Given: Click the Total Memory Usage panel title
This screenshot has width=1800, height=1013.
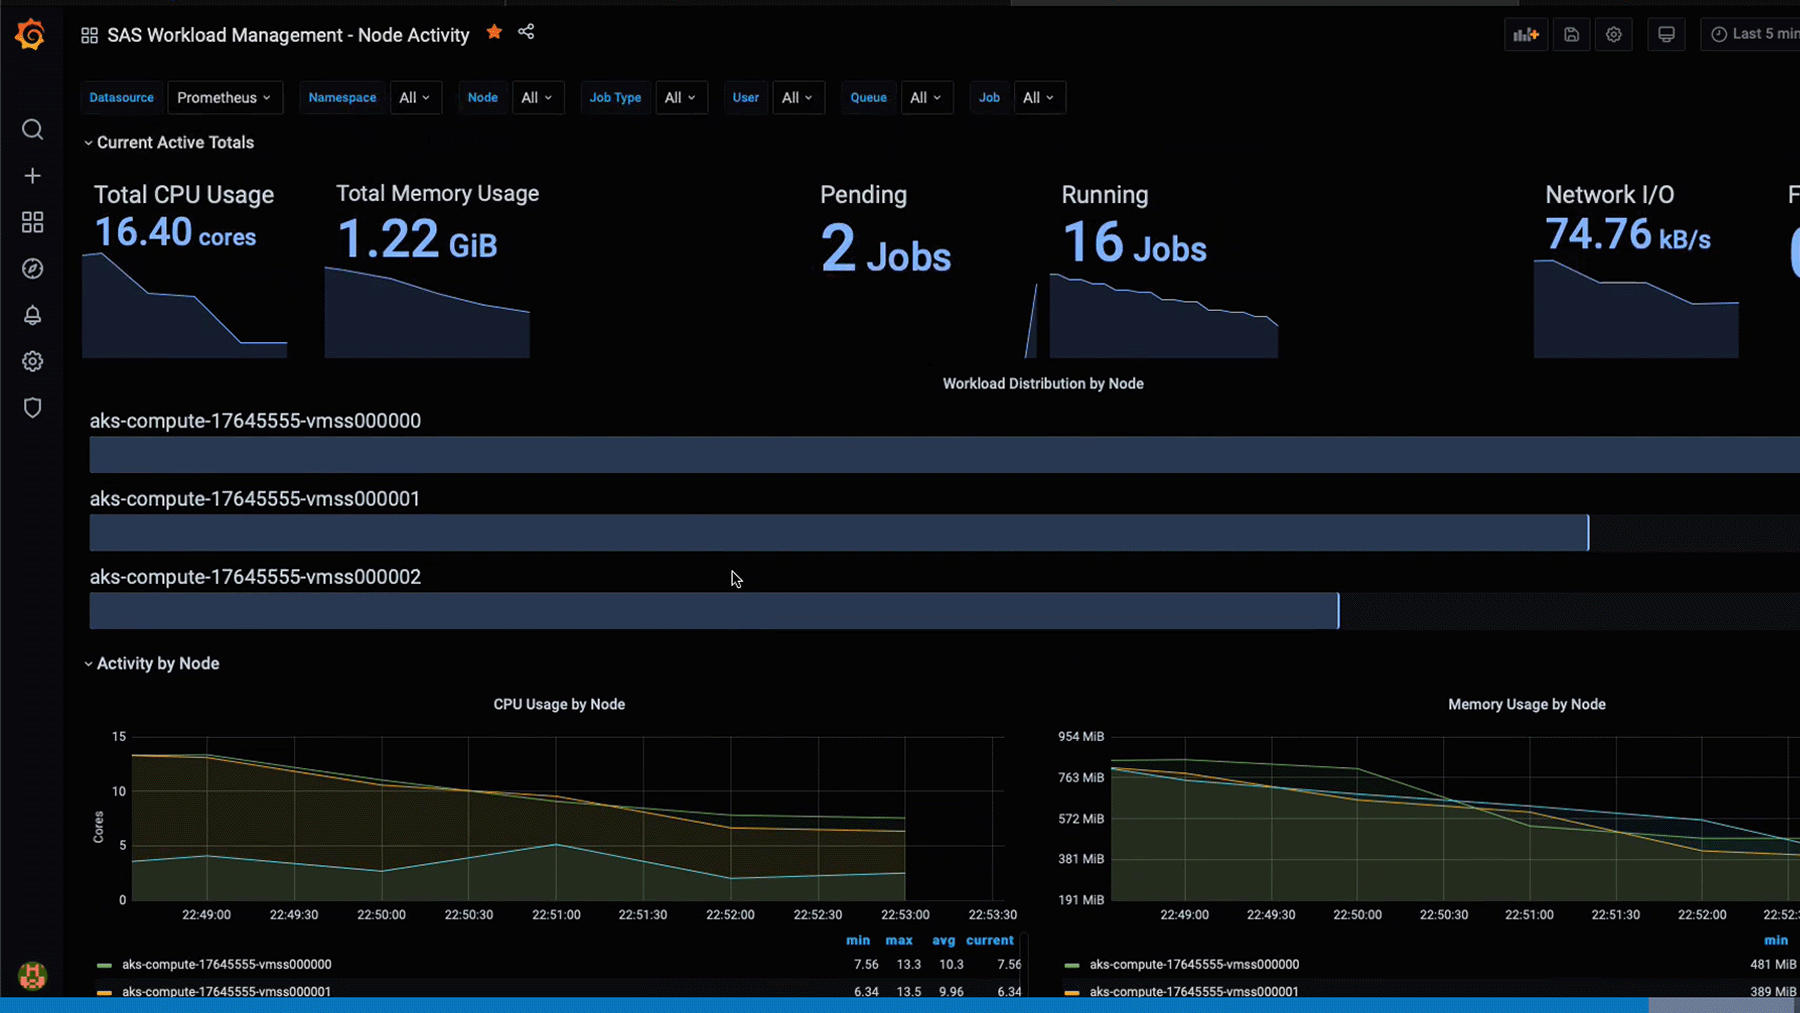Looking at the screenshot, I should pos(437,194).
